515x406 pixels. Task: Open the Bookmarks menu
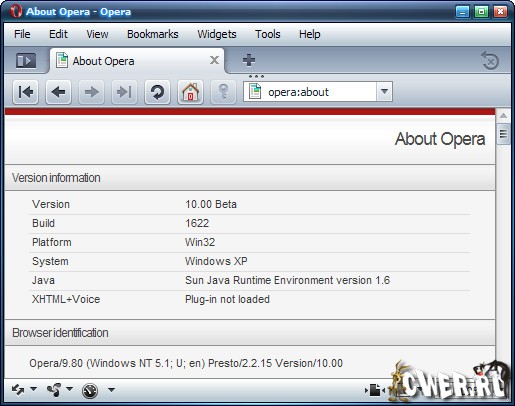[153, 34]
